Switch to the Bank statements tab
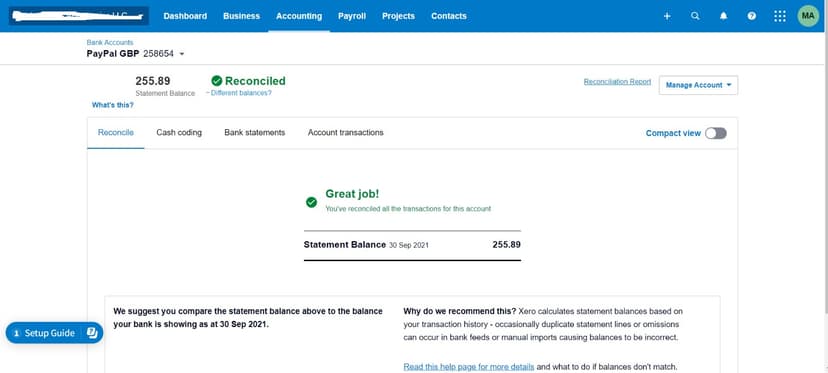The height and width of the screenshot is (373, 828). pos(255,133)
